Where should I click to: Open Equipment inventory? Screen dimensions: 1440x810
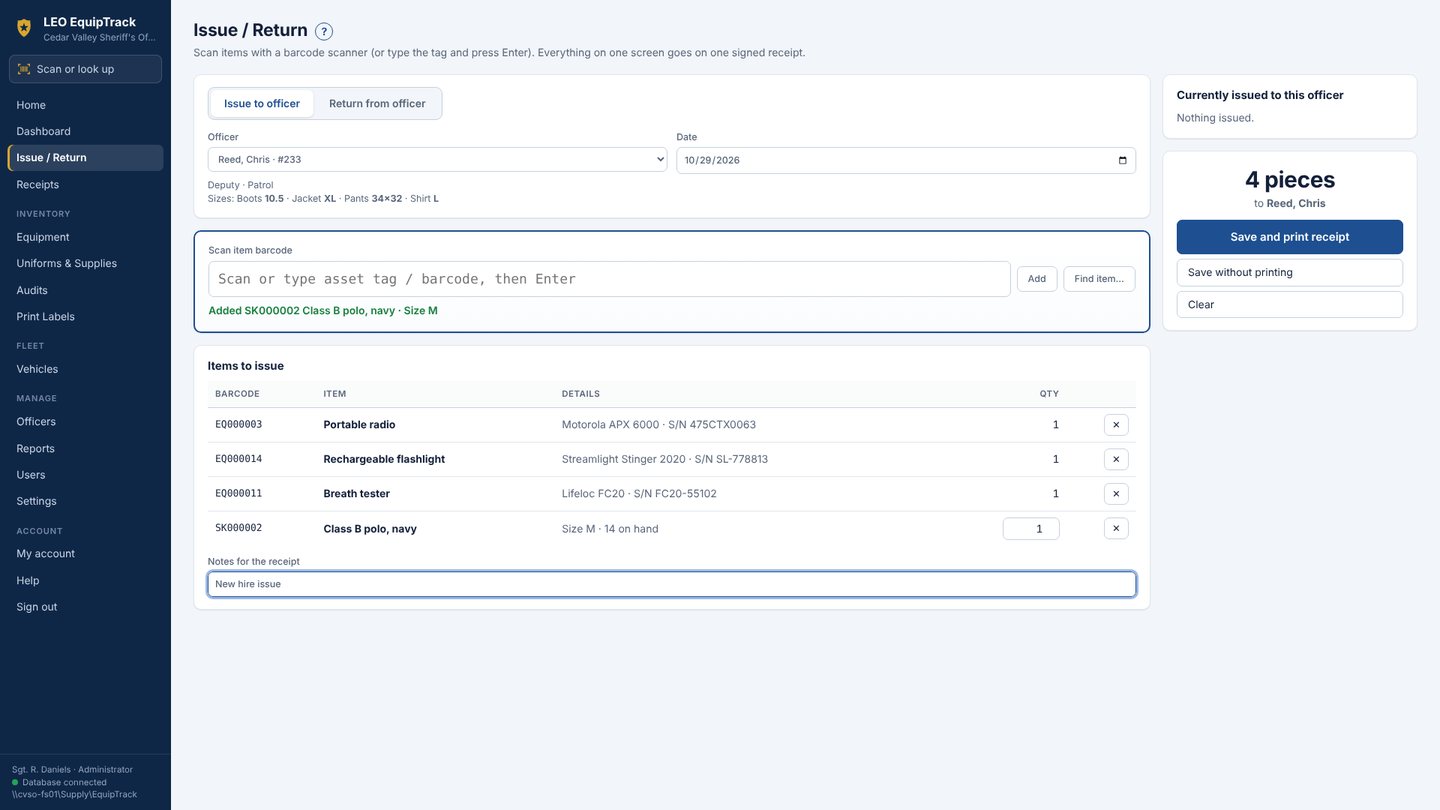85,237
